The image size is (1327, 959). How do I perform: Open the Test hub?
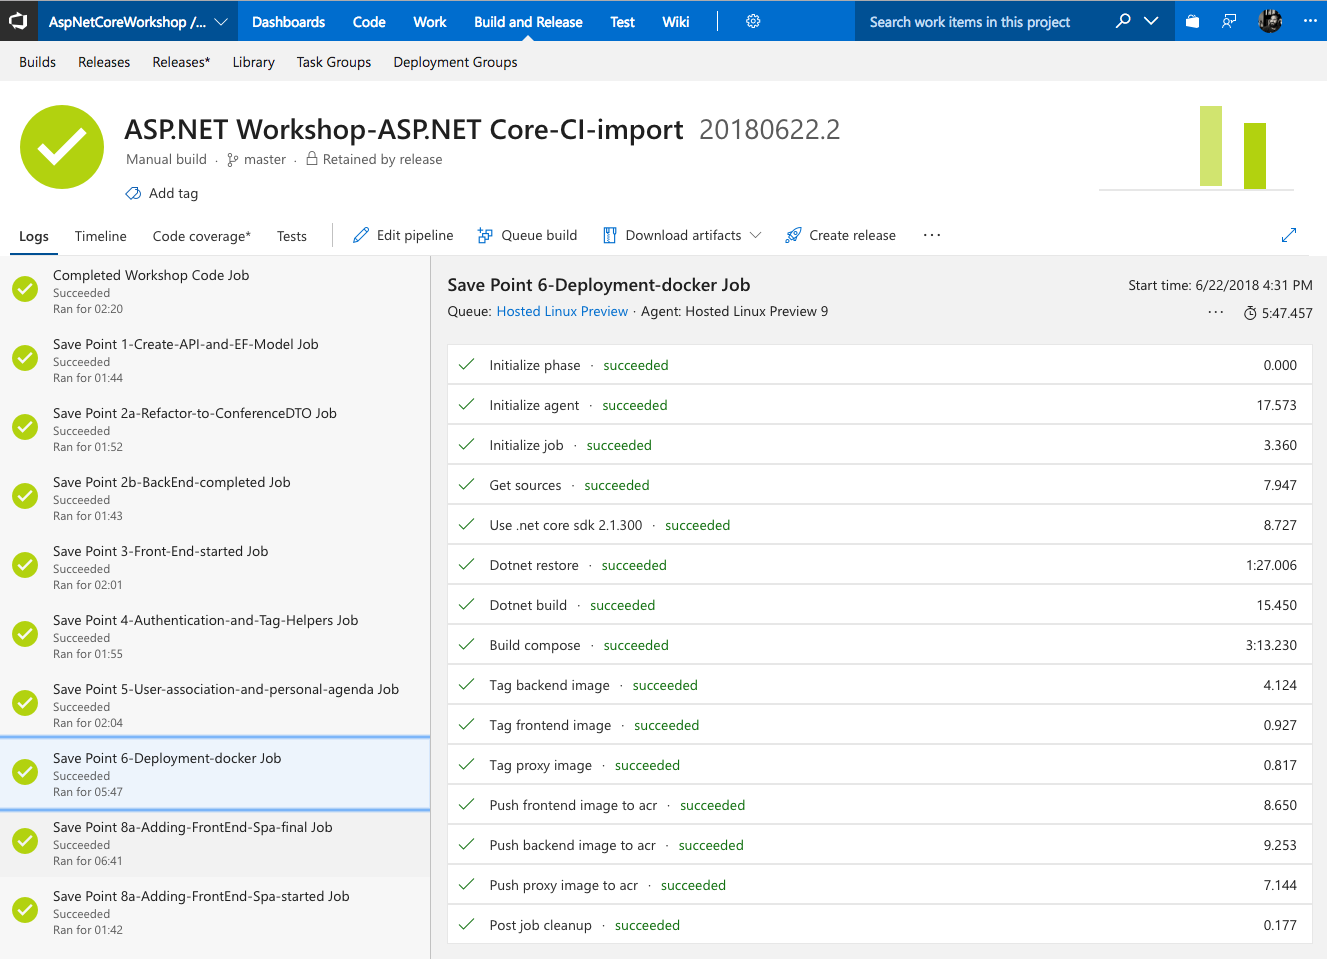click(622, 21)
